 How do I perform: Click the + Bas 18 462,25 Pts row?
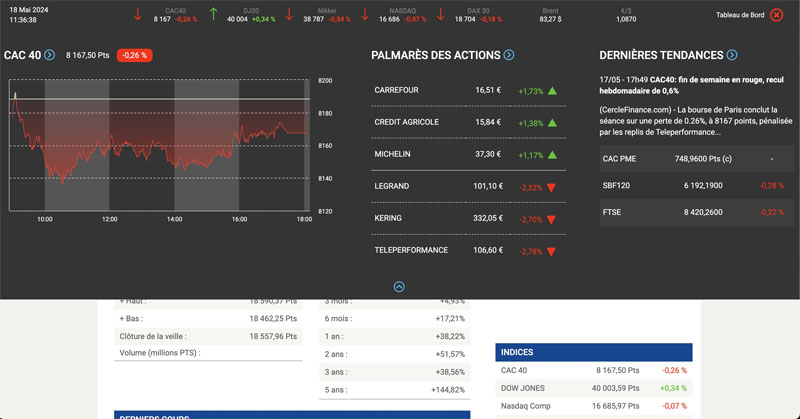(208, 318)
